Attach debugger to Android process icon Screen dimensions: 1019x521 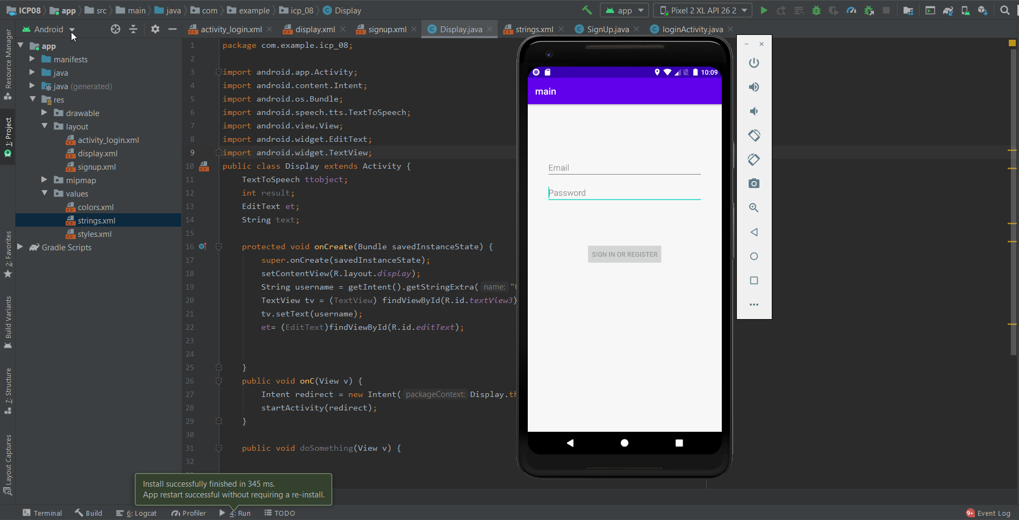point(869,10)
